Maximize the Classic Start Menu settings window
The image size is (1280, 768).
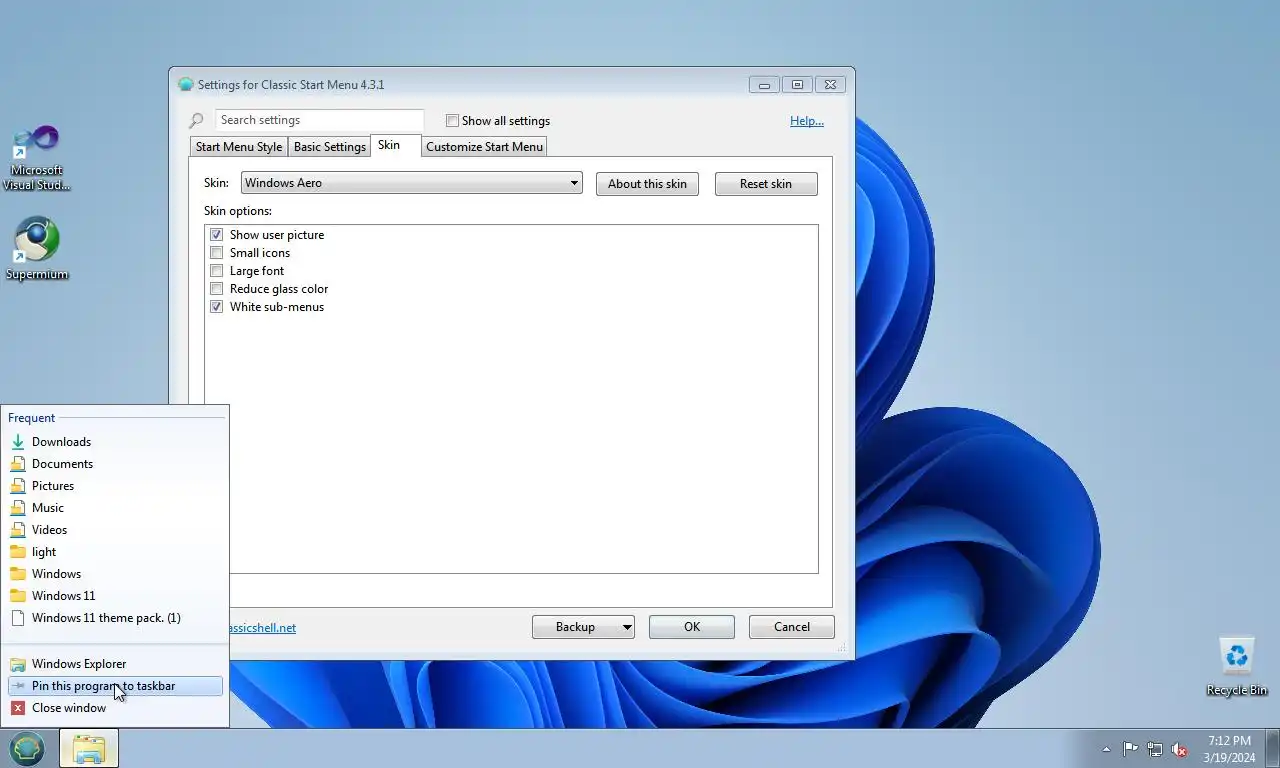point(797,85)
